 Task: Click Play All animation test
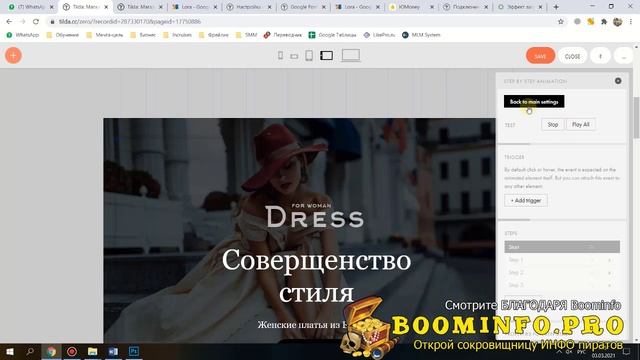[580, 124]
